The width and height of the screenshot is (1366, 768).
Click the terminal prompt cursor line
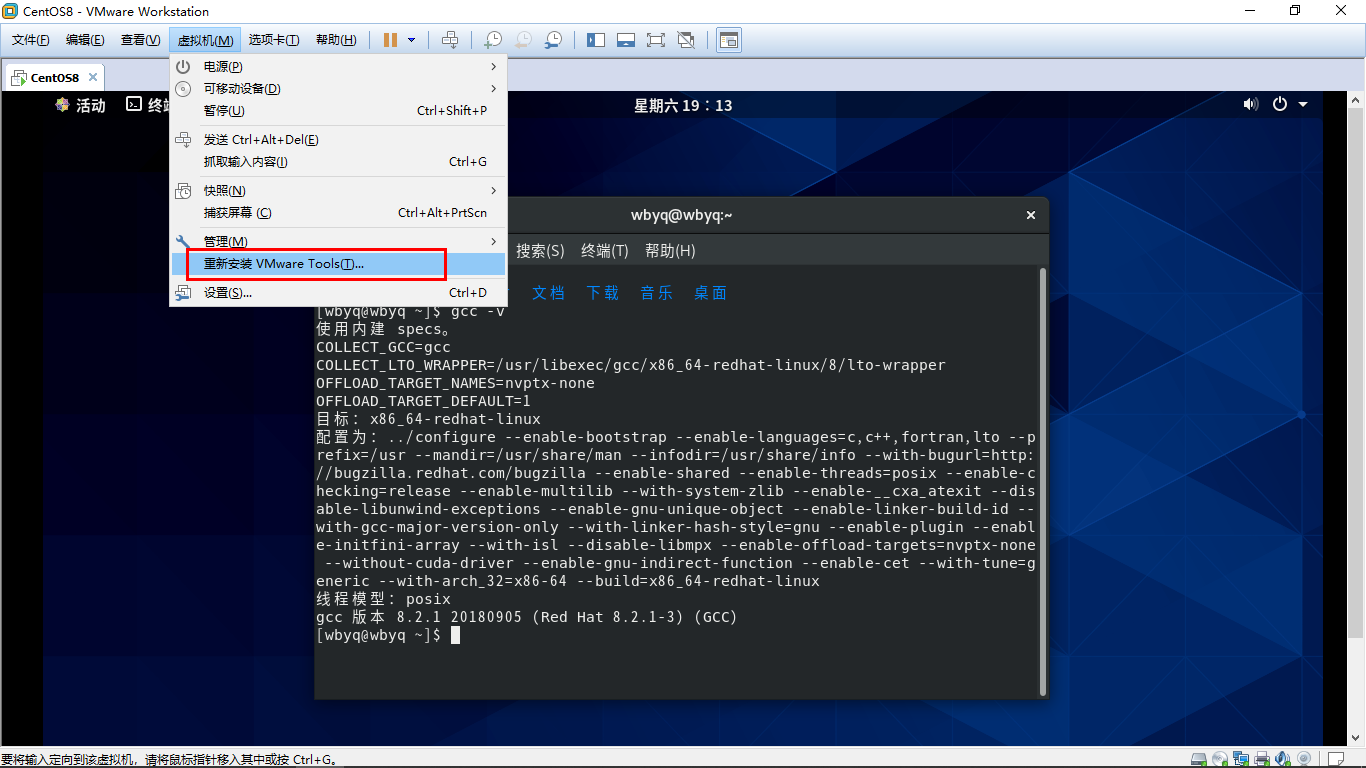388,635
